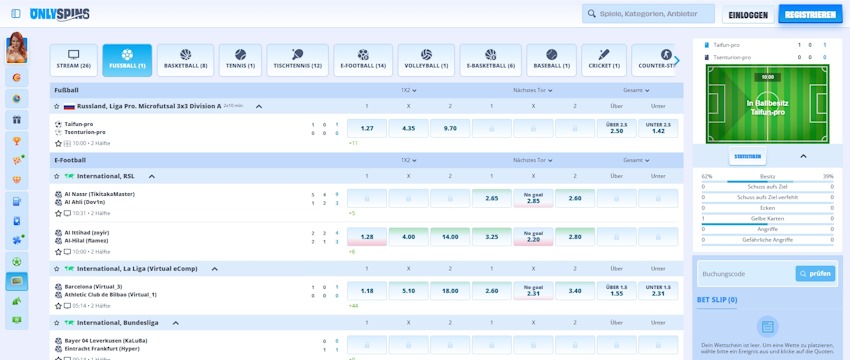Switch to the Volleyball (1) tab
This screenshot has height=360, width=850.
point(426,60)
